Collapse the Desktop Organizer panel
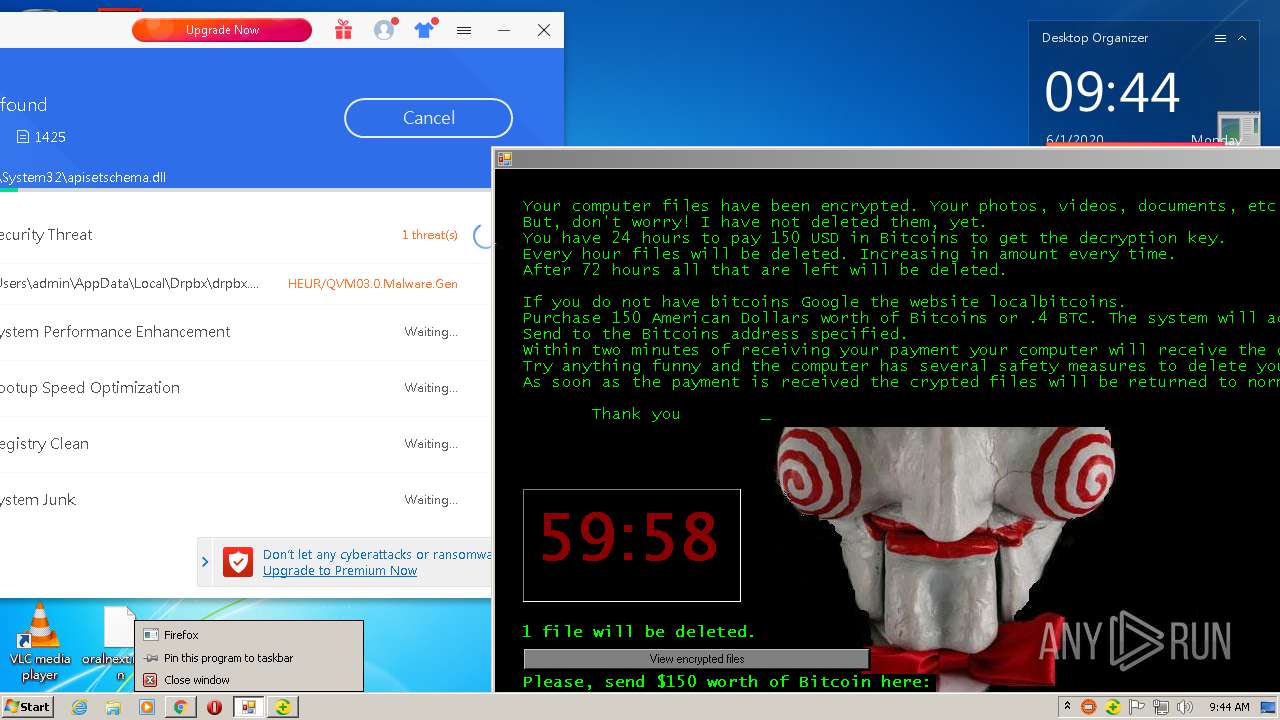The image size is (1280, 720). pos(1242,38)
